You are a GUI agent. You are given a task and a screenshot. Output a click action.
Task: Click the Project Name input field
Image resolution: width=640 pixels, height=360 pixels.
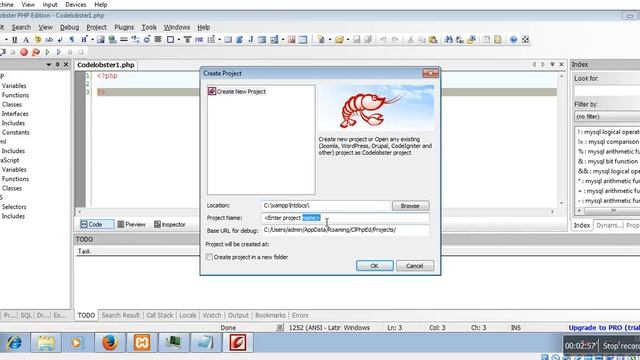point(345,218)
